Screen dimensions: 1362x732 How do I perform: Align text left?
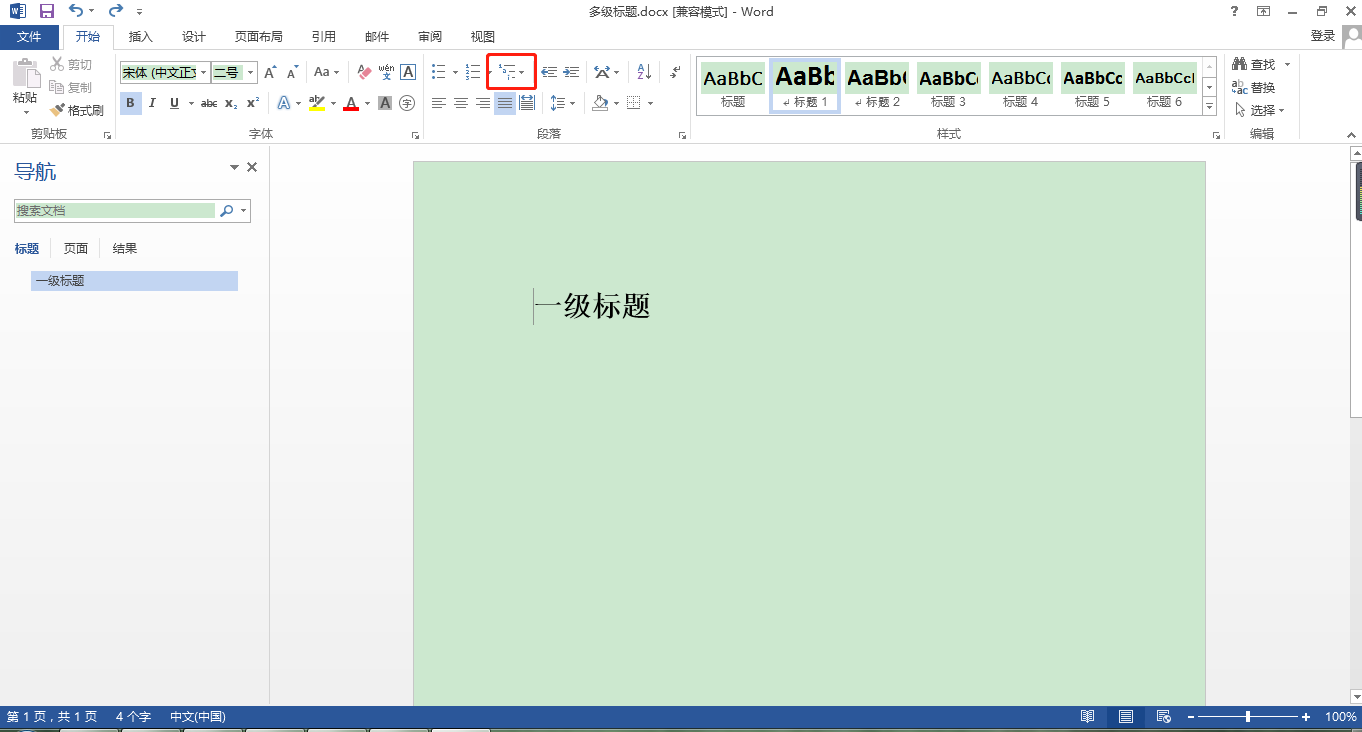(x=439, y=103)
